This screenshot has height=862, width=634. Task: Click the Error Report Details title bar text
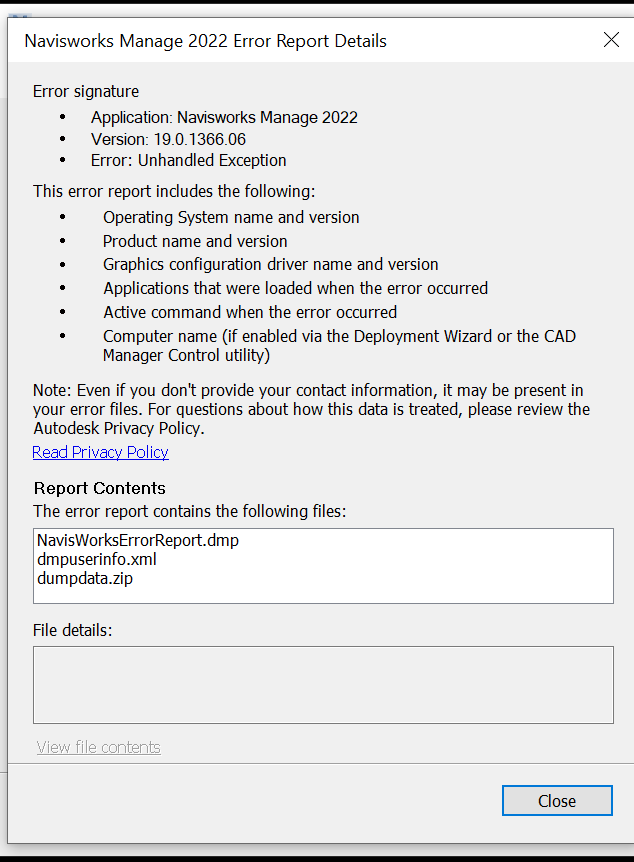205,41
